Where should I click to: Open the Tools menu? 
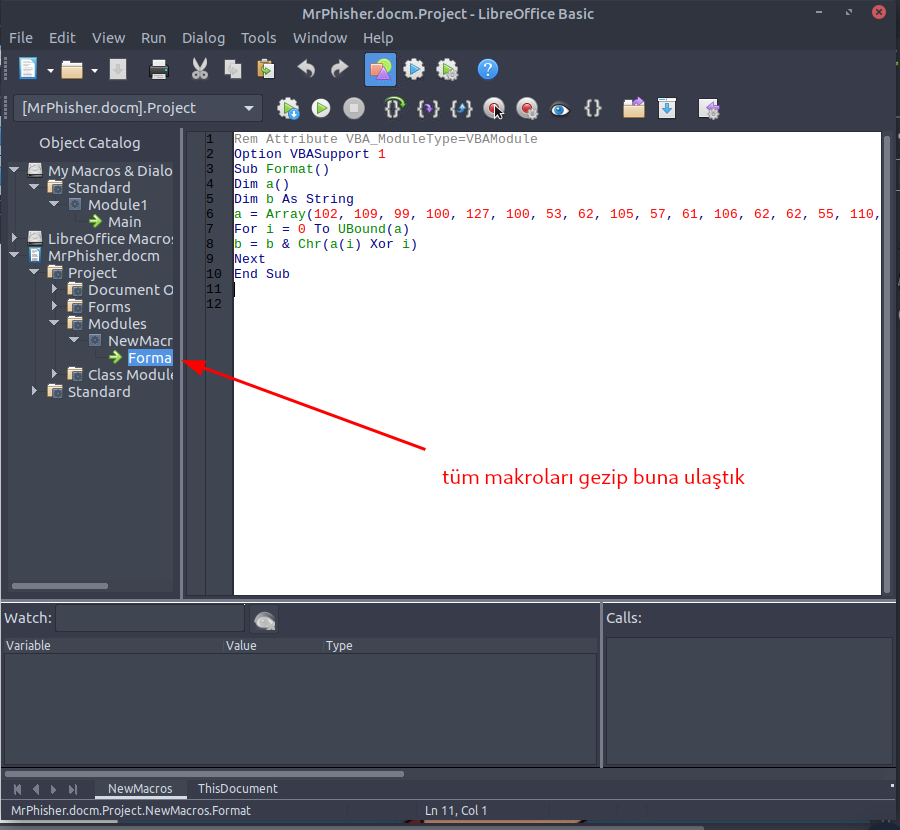(258, 38)
